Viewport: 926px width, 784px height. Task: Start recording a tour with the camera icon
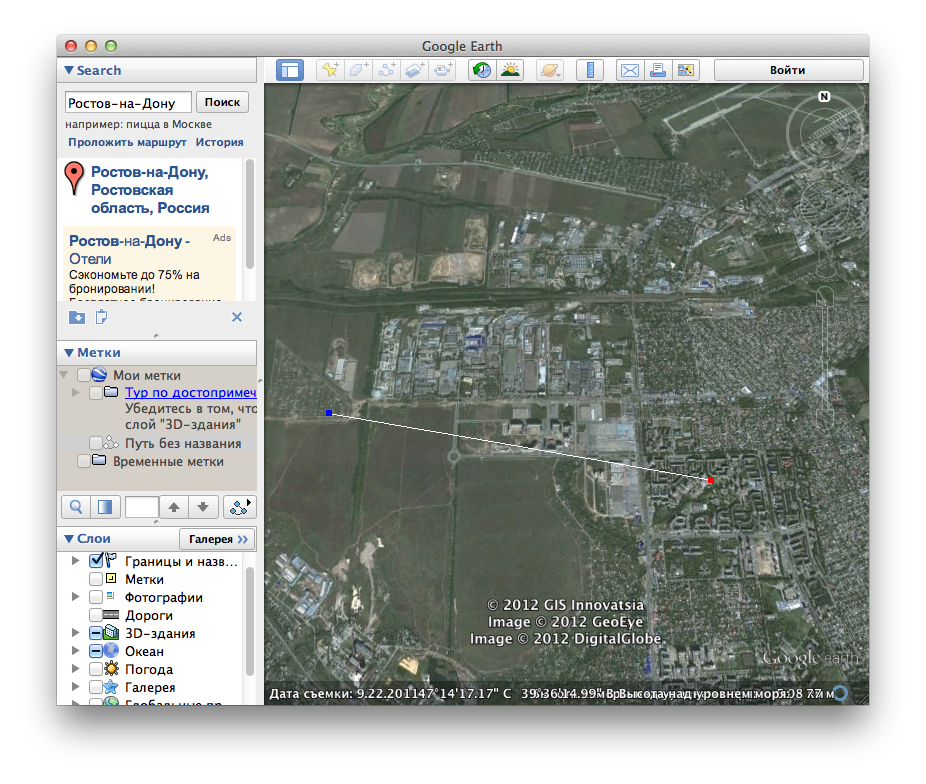[443, 70]
